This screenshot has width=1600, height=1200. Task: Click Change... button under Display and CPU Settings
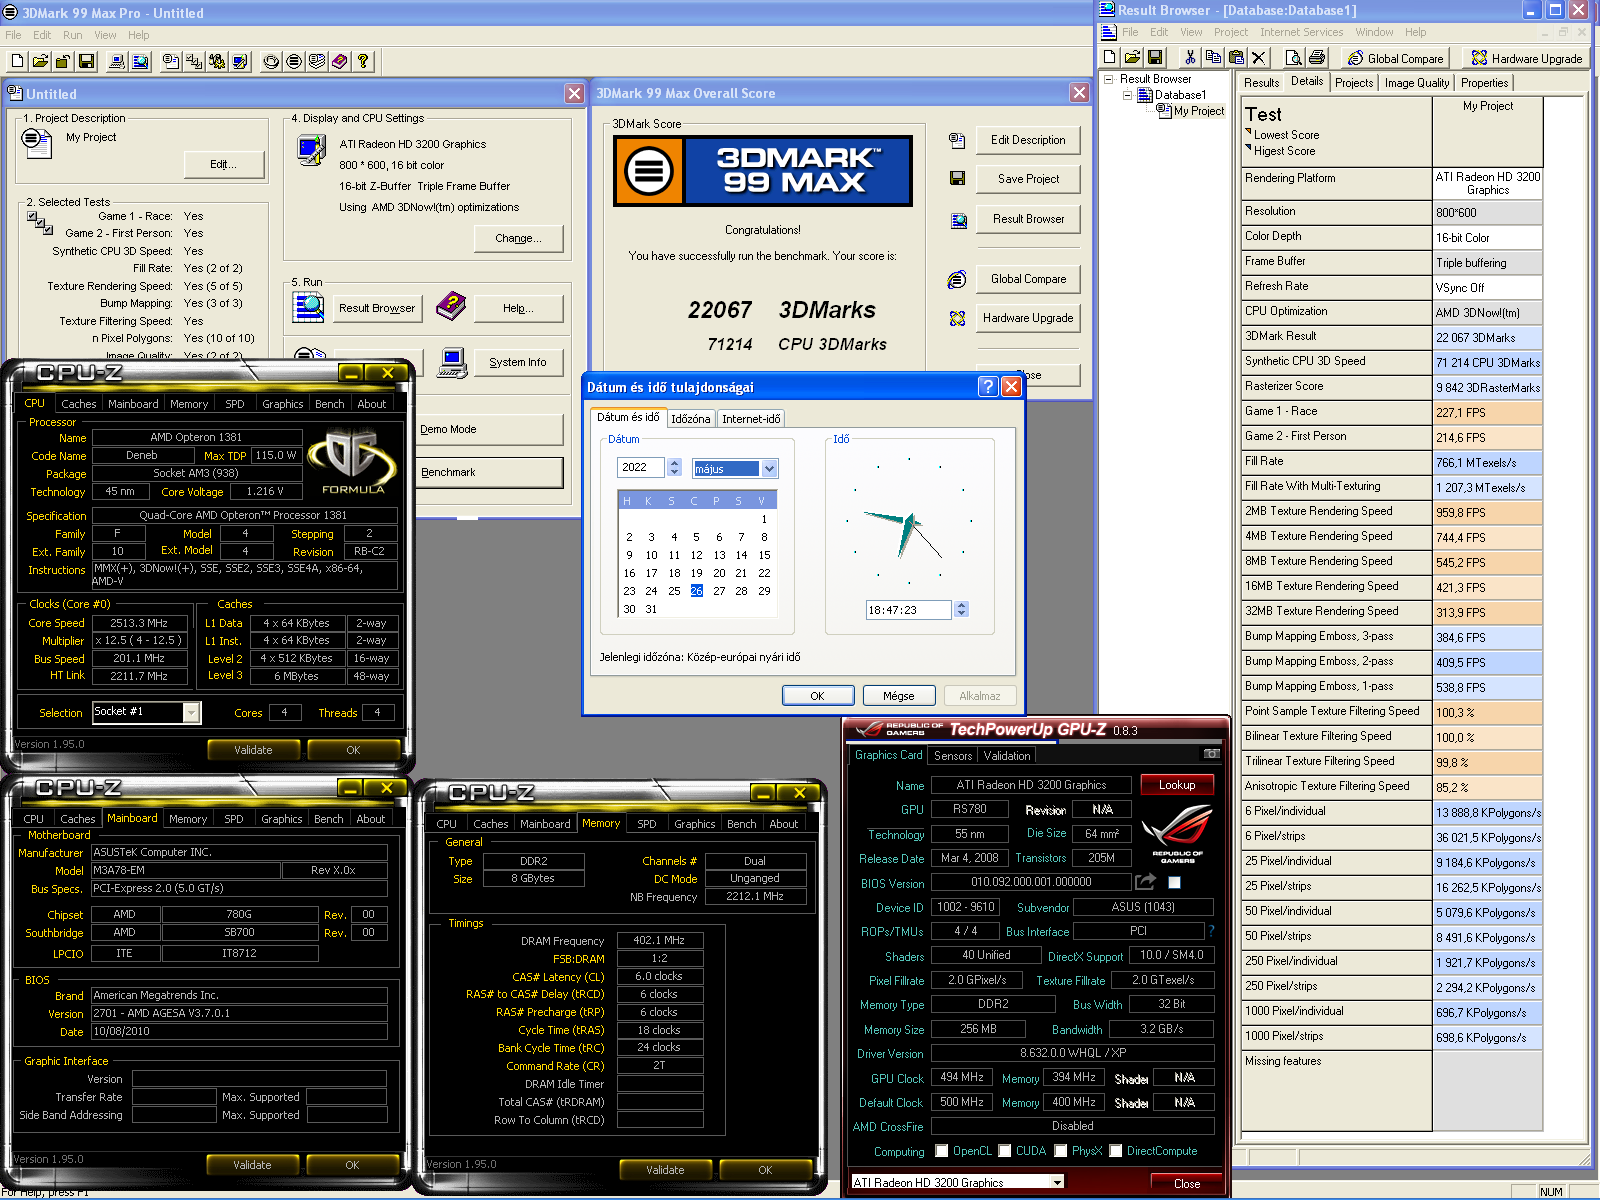518,238
